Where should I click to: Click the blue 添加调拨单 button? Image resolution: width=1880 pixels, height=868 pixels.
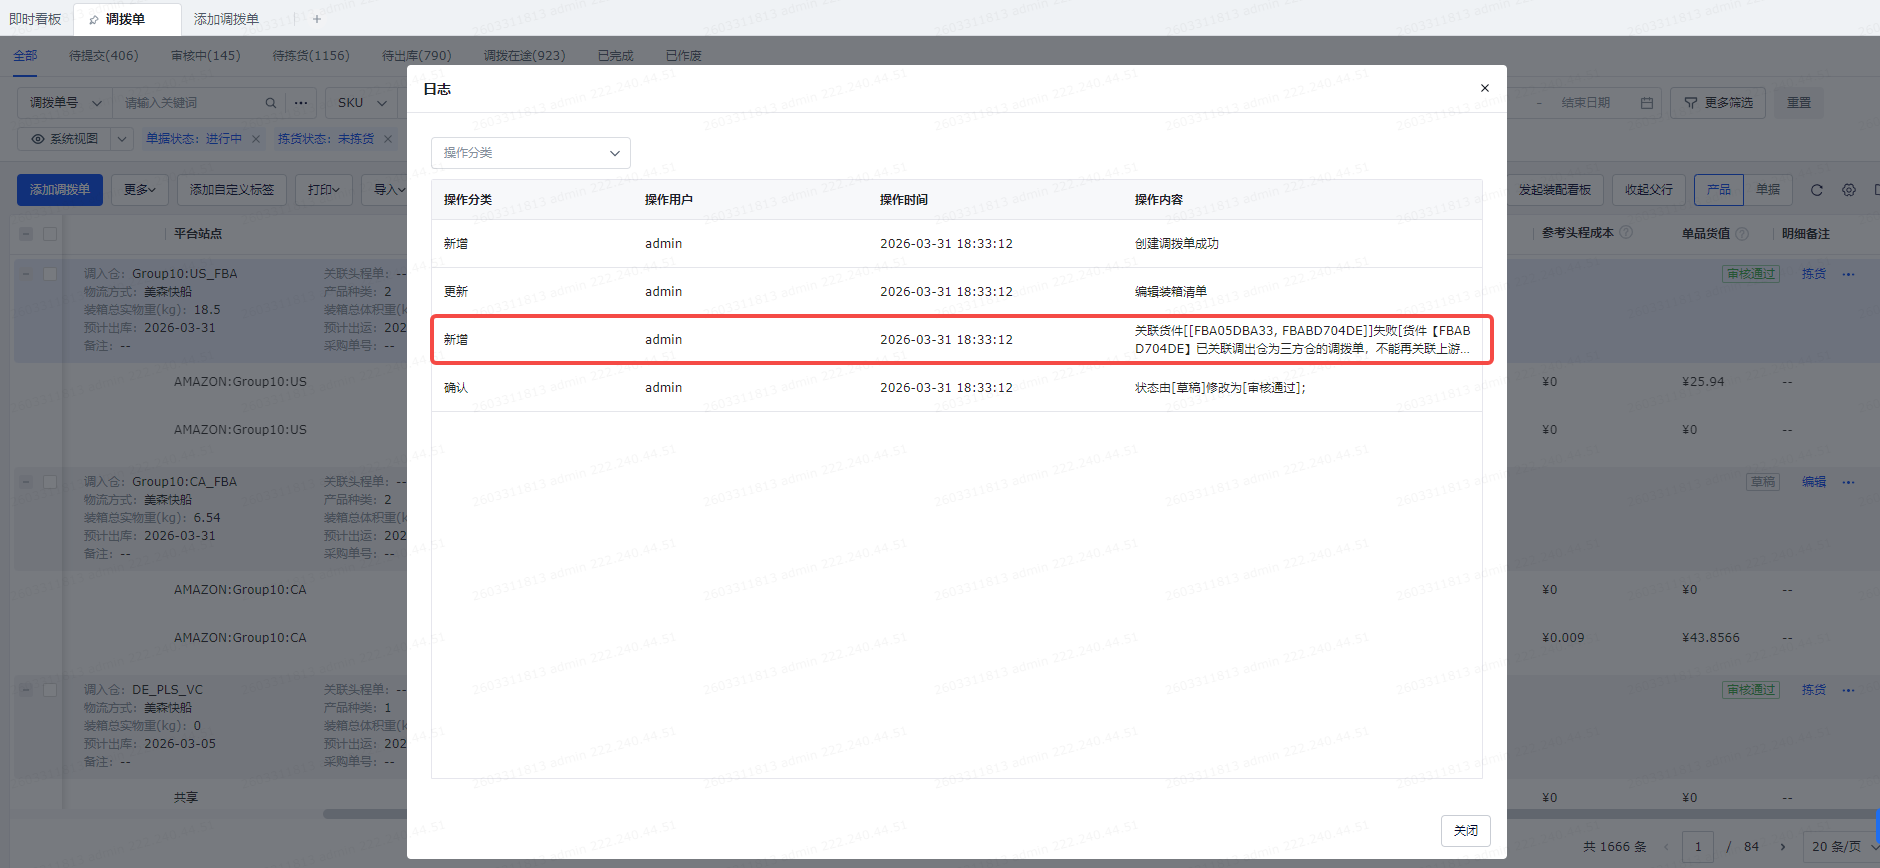pos(60,190)
